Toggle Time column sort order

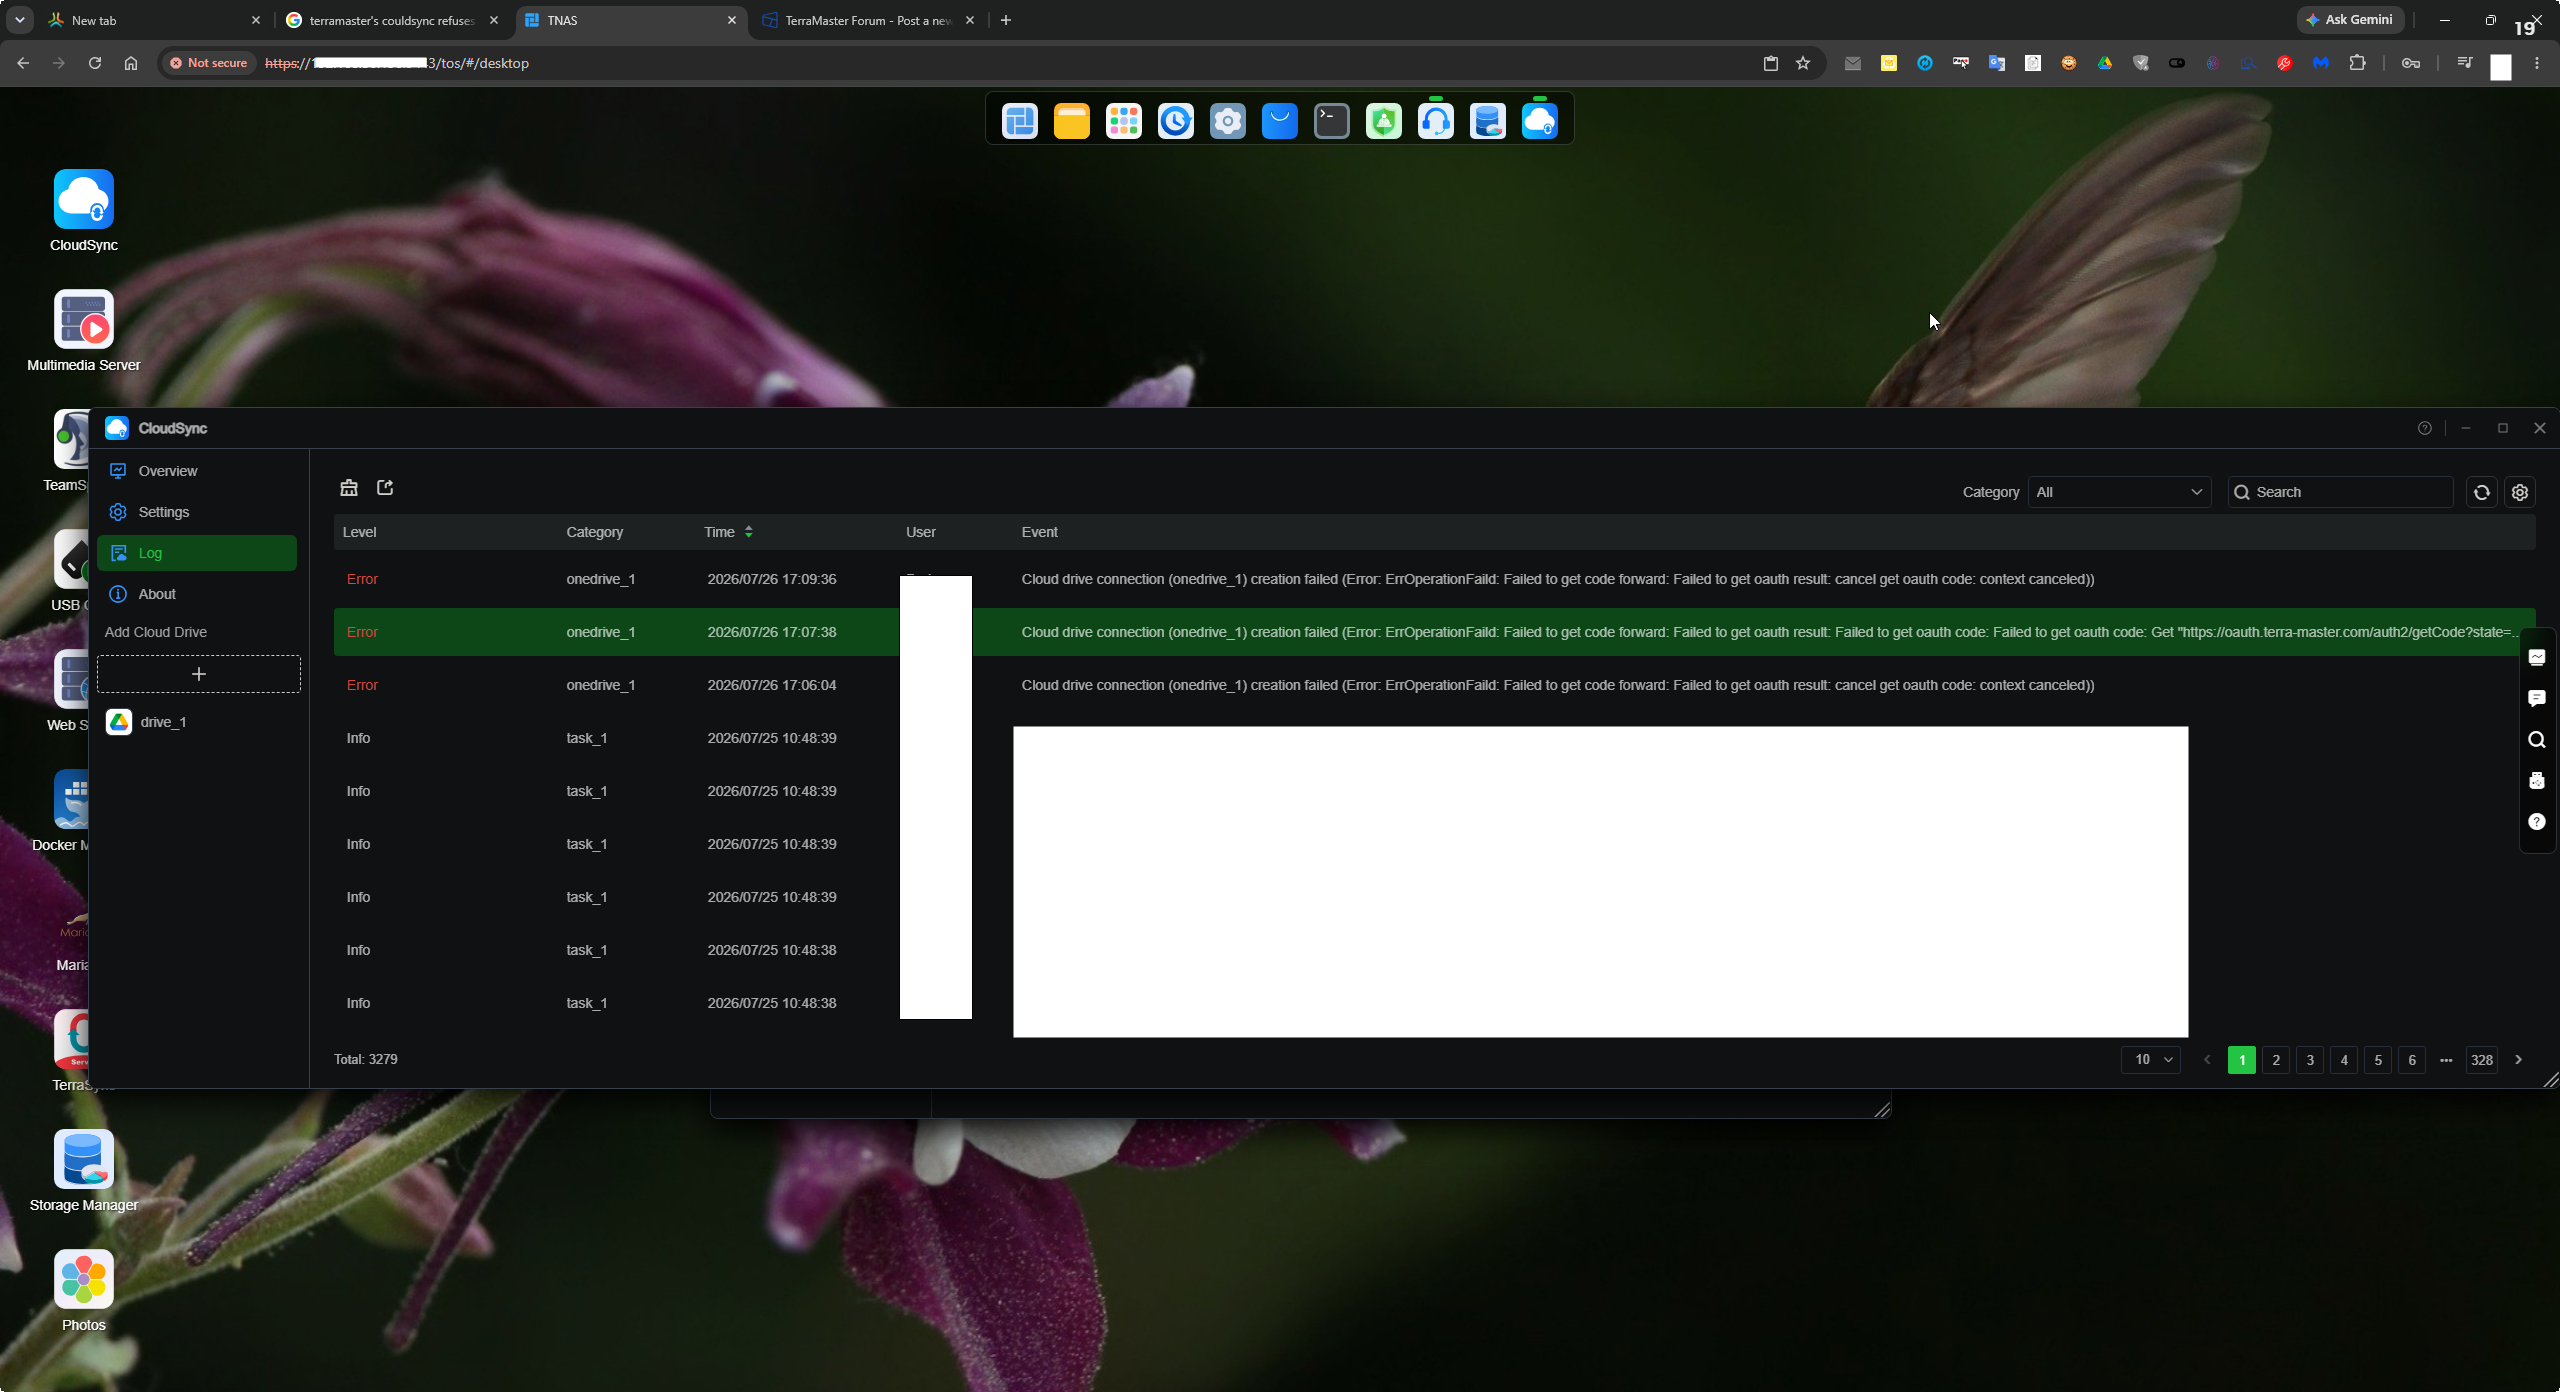pos(748,532)
